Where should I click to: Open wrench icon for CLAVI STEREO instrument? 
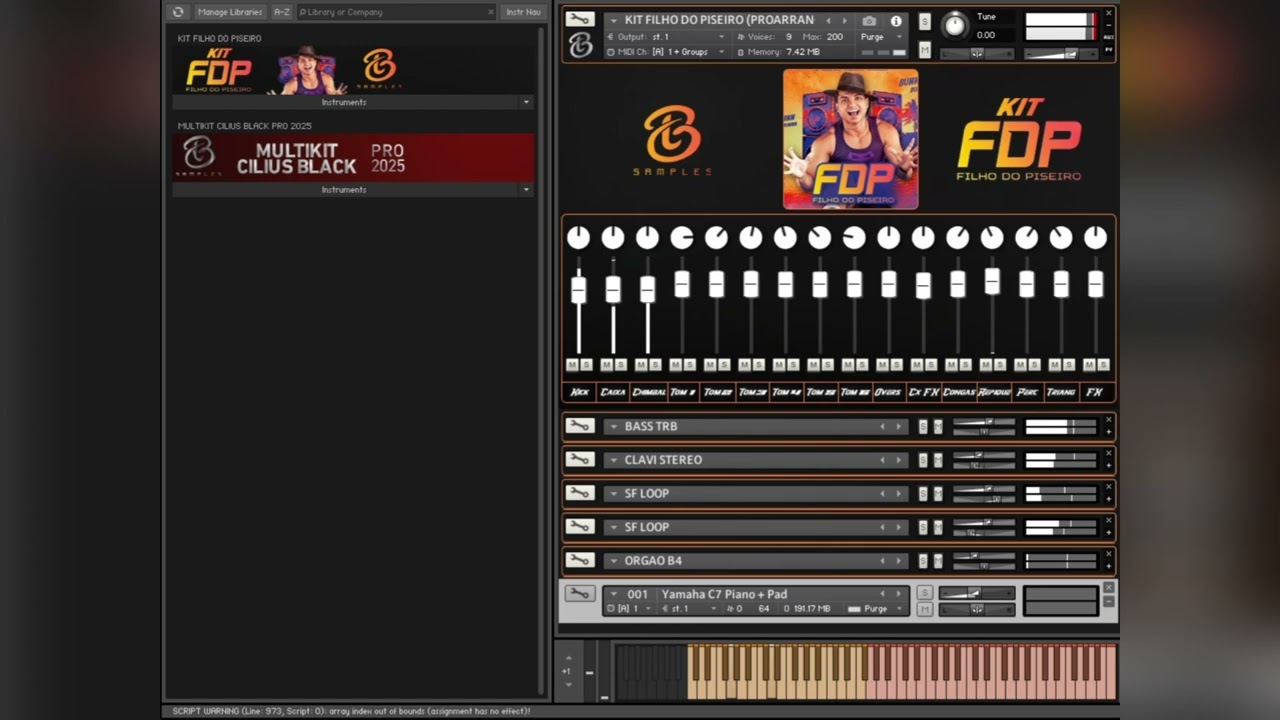point(580,460)
